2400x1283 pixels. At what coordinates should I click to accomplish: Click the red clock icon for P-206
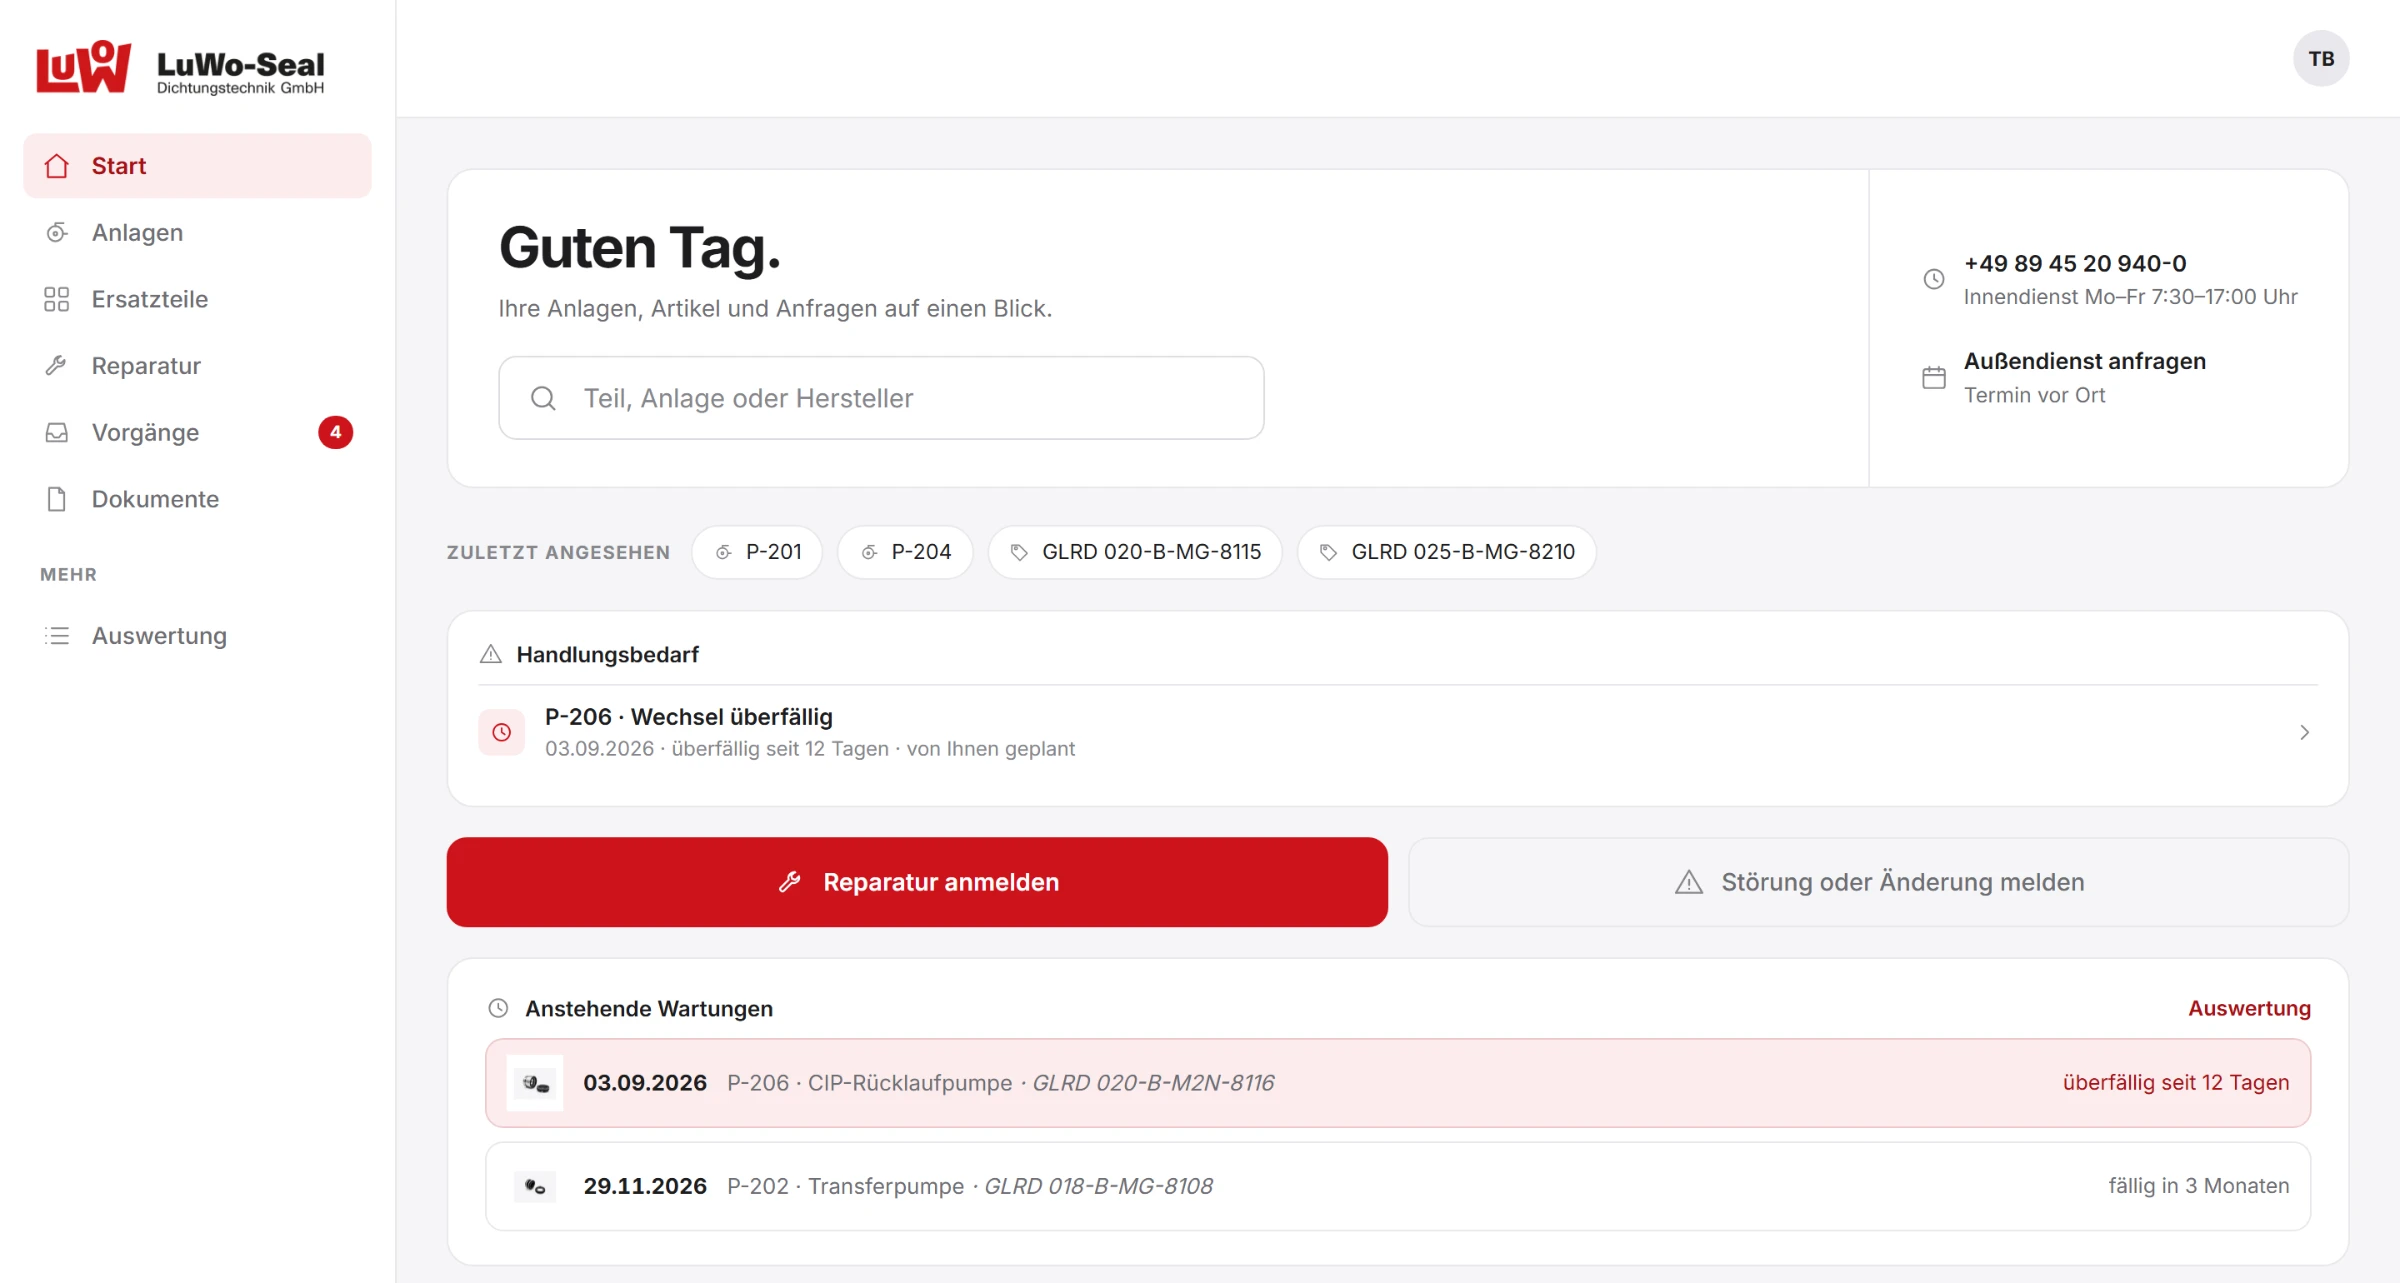click(x=502, y=732)
